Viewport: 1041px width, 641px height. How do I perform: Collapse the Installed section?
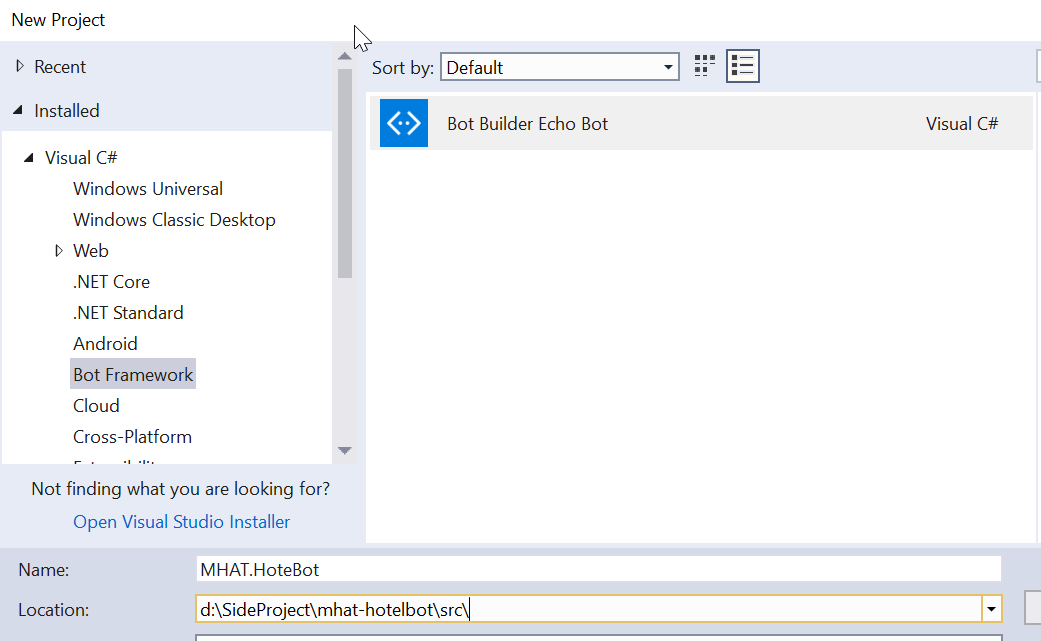coord(19,110)
